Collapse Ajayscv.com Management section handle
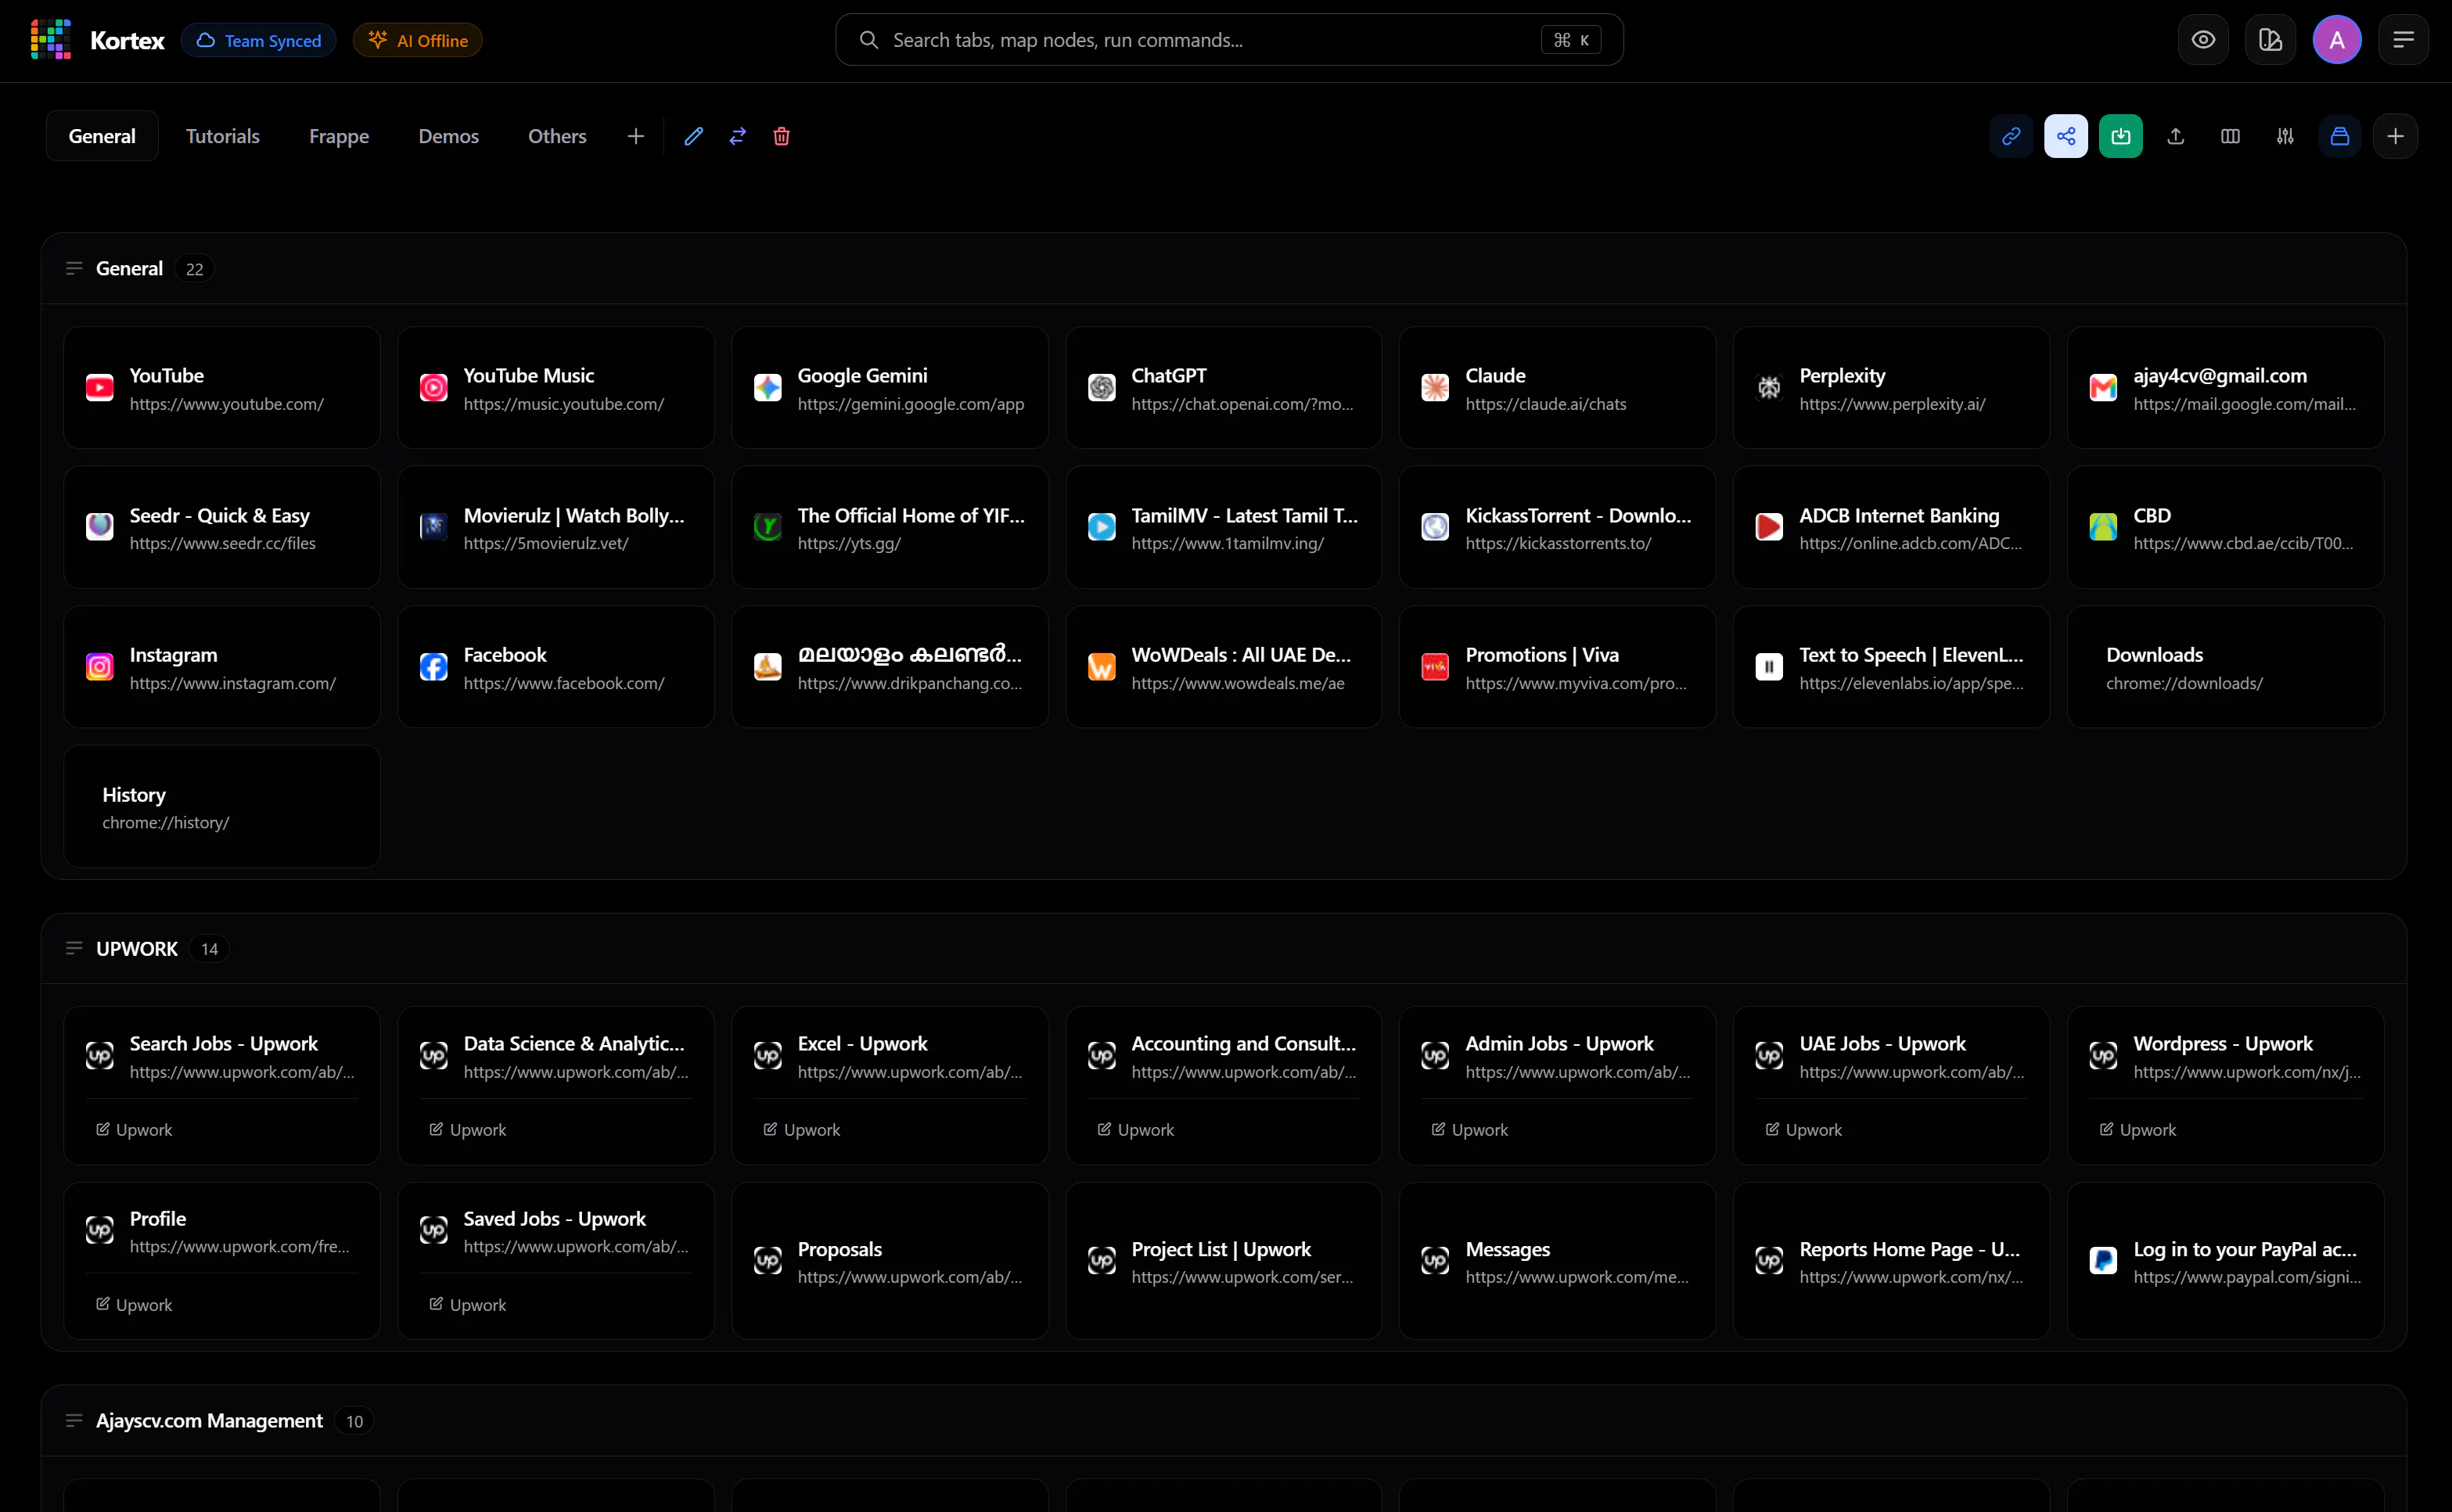Screen dimensions: 2452x1512 tap(74, 1420)
